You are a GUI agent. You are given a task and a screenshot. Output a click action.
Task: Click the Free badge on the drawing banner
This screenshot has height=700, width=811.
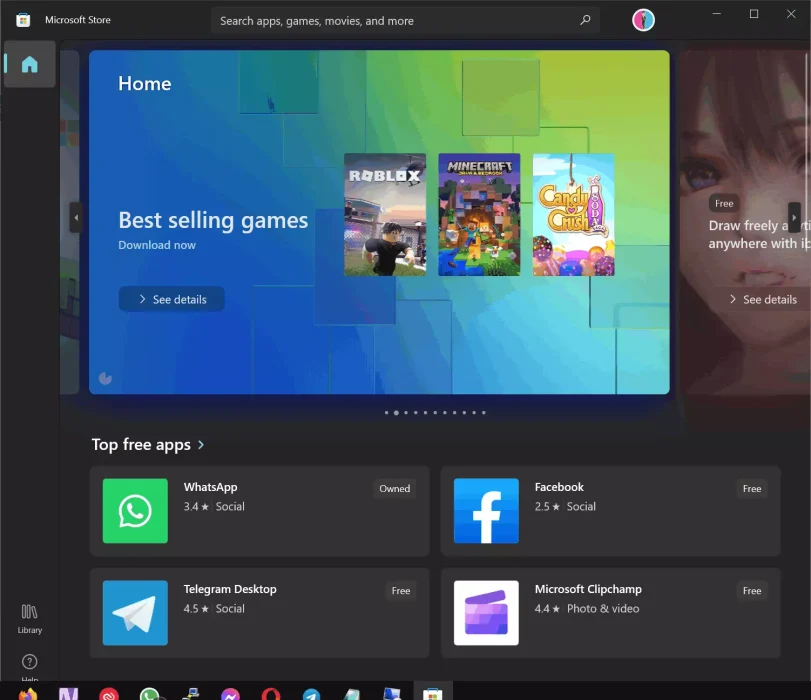pos(724,203)
